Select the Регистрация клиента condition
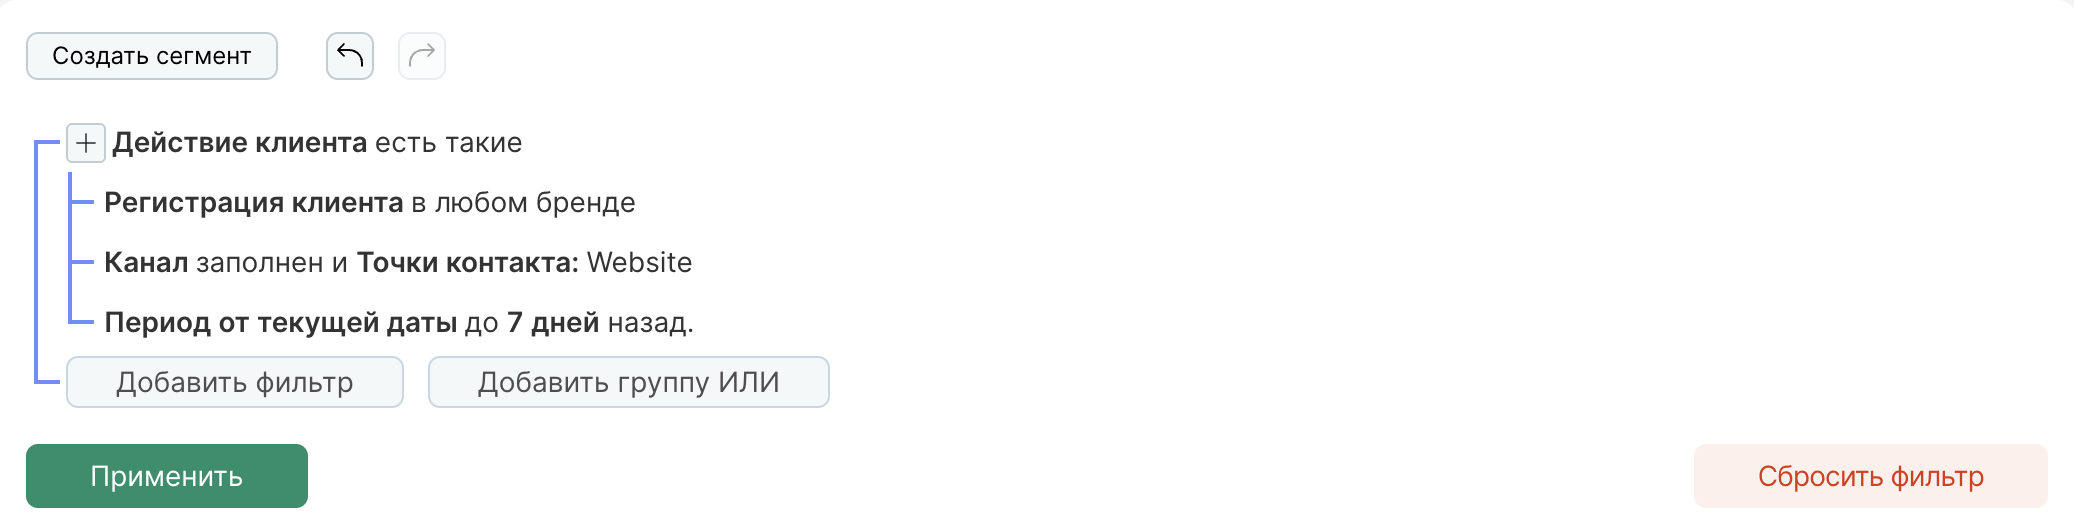Image resolution: width=2074 pixels, height=532 pixels. tap(254, 203)
